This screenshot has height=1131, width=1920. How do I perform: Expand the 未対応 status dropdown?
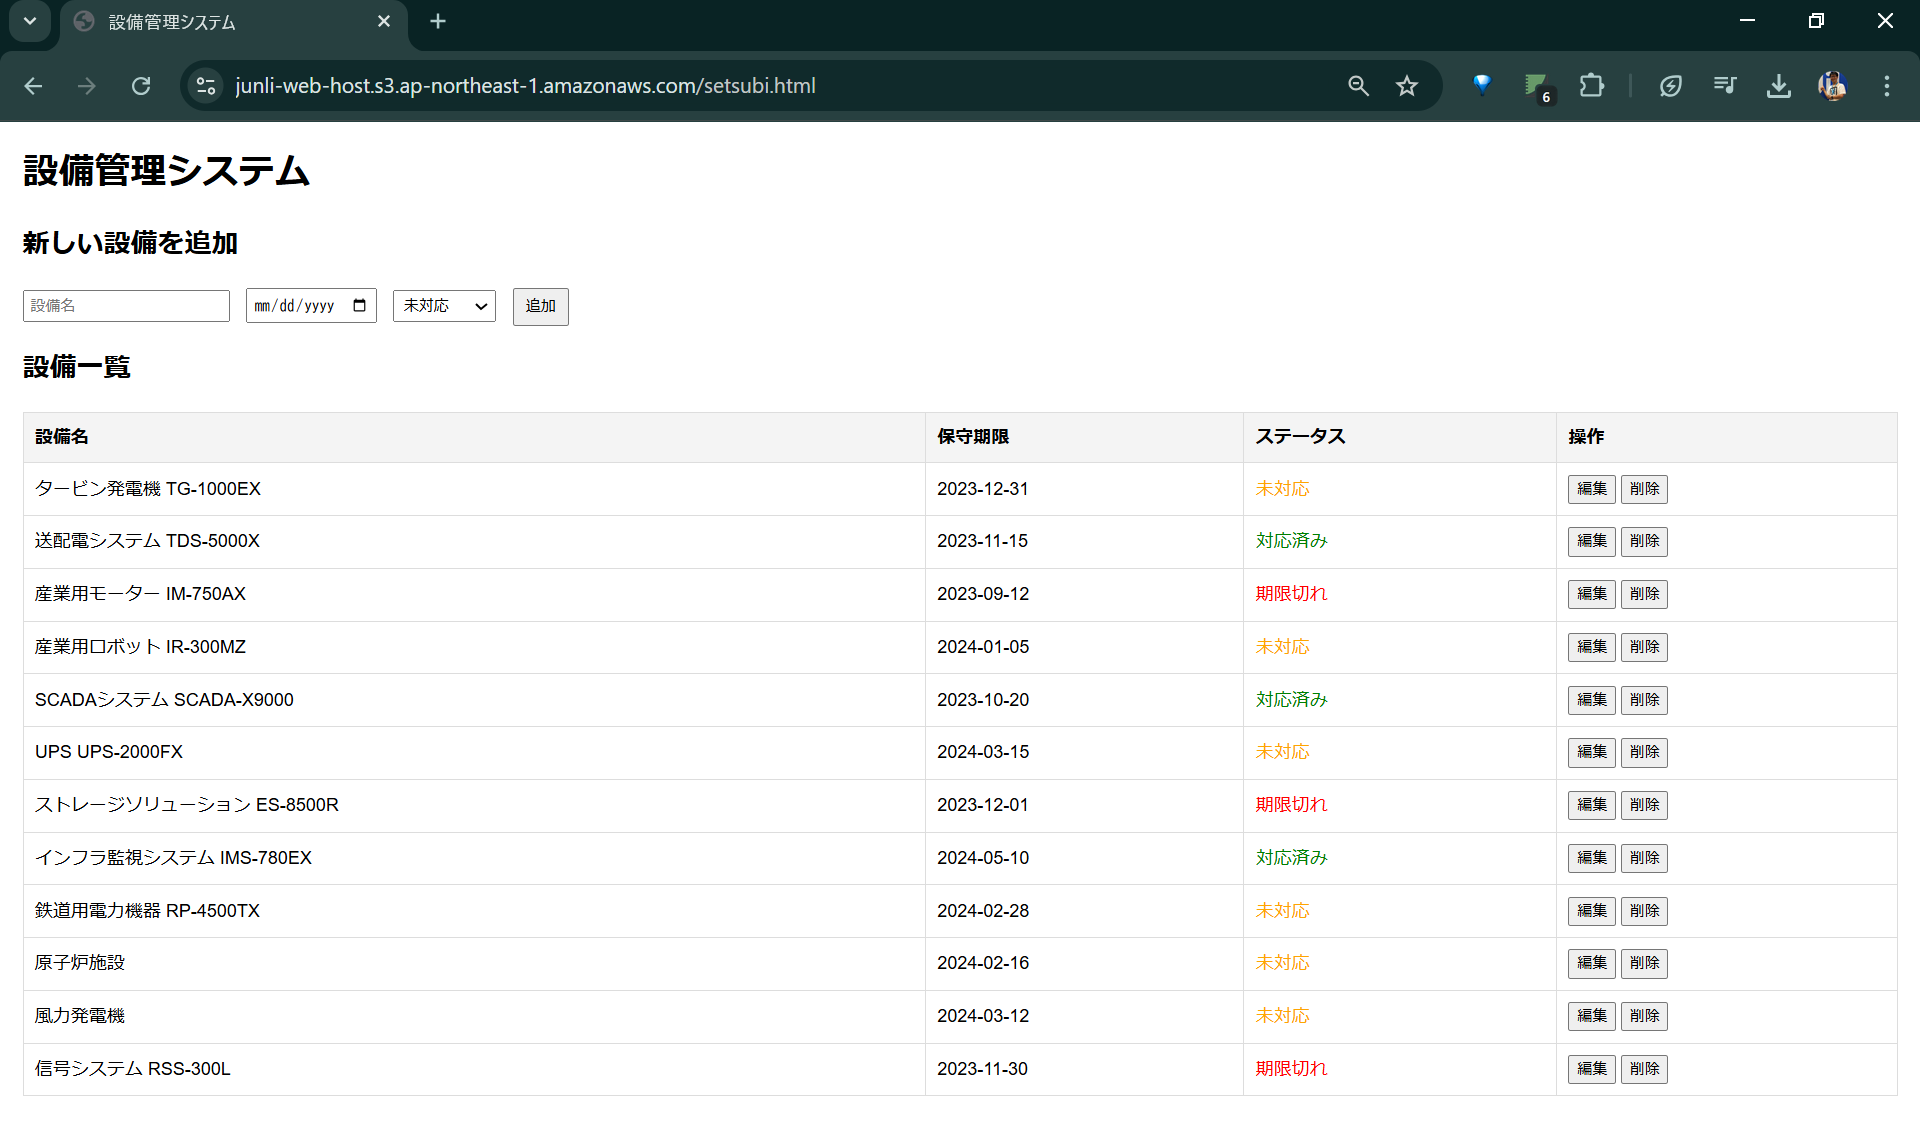click(x=444, y=306)
